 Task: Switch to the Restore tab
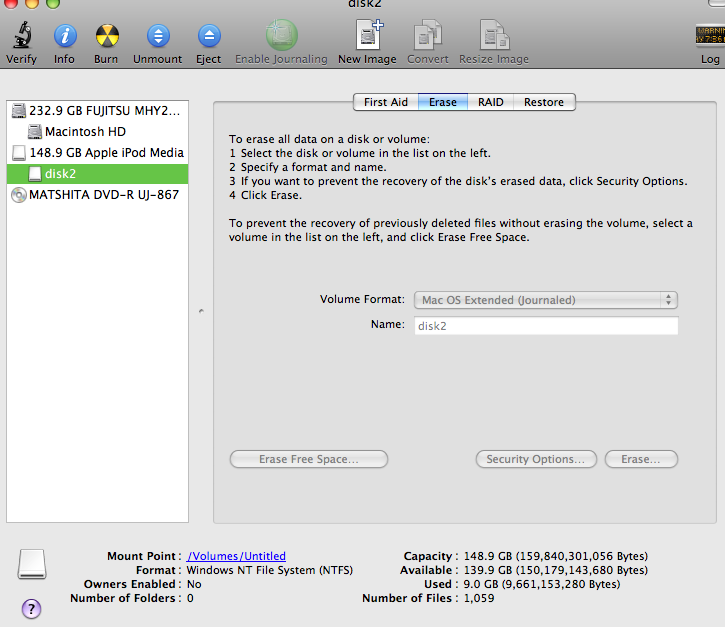click(544, 102)
